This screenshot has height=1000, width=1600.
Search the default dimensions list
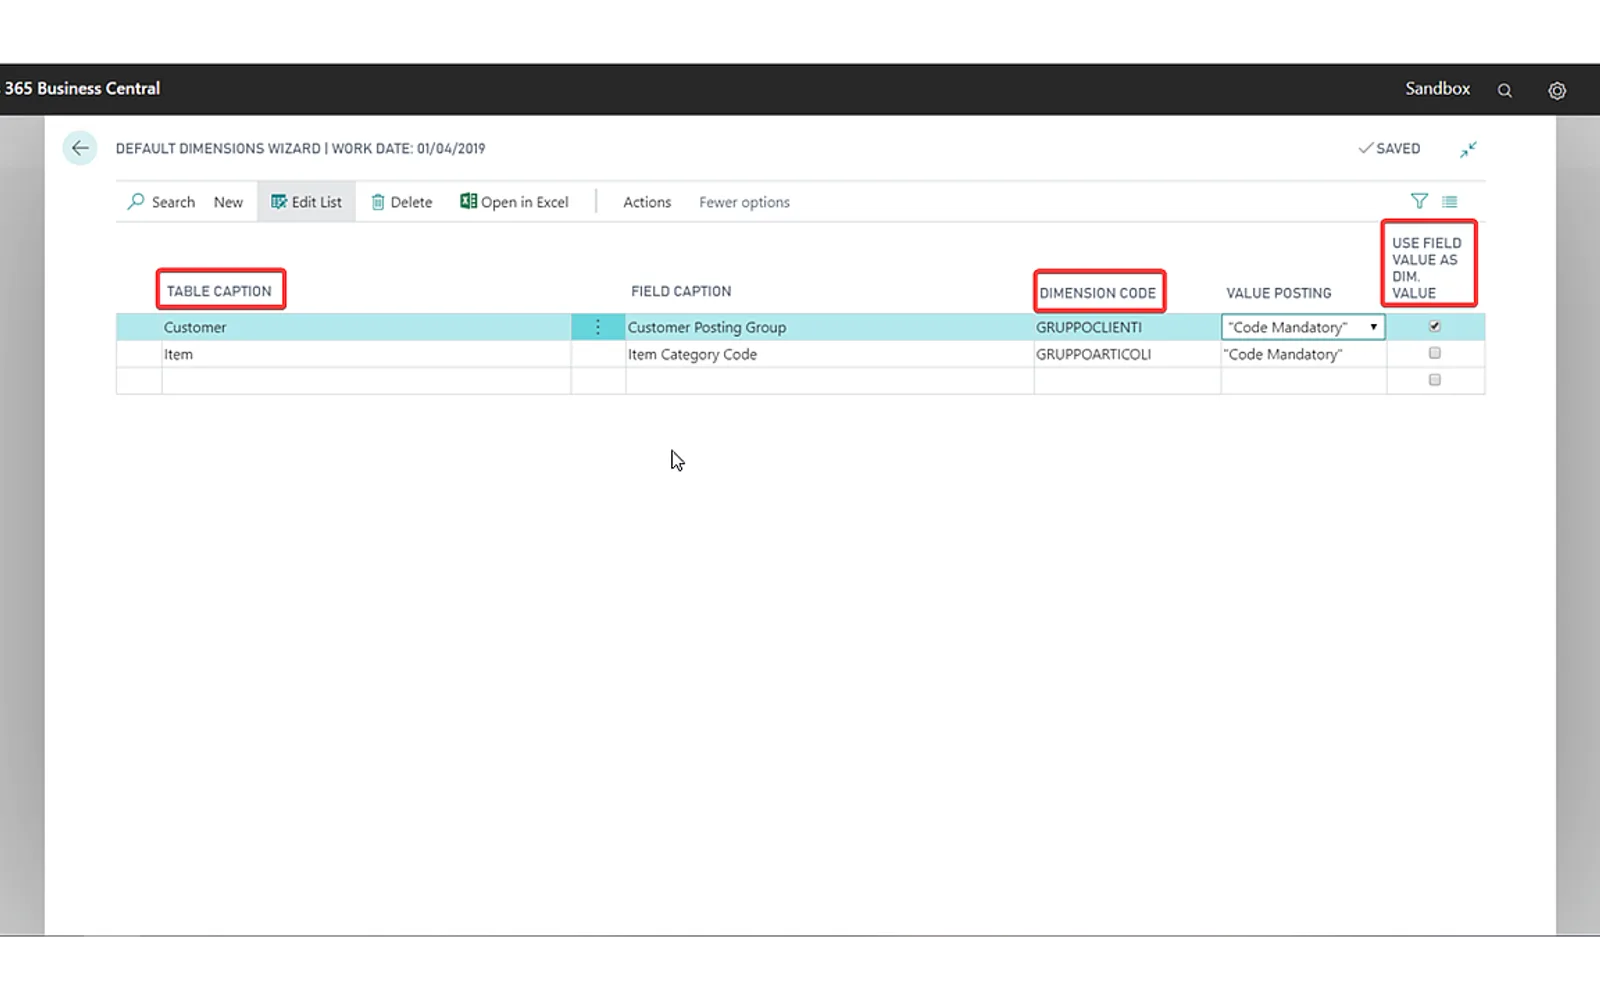(161, 202)
